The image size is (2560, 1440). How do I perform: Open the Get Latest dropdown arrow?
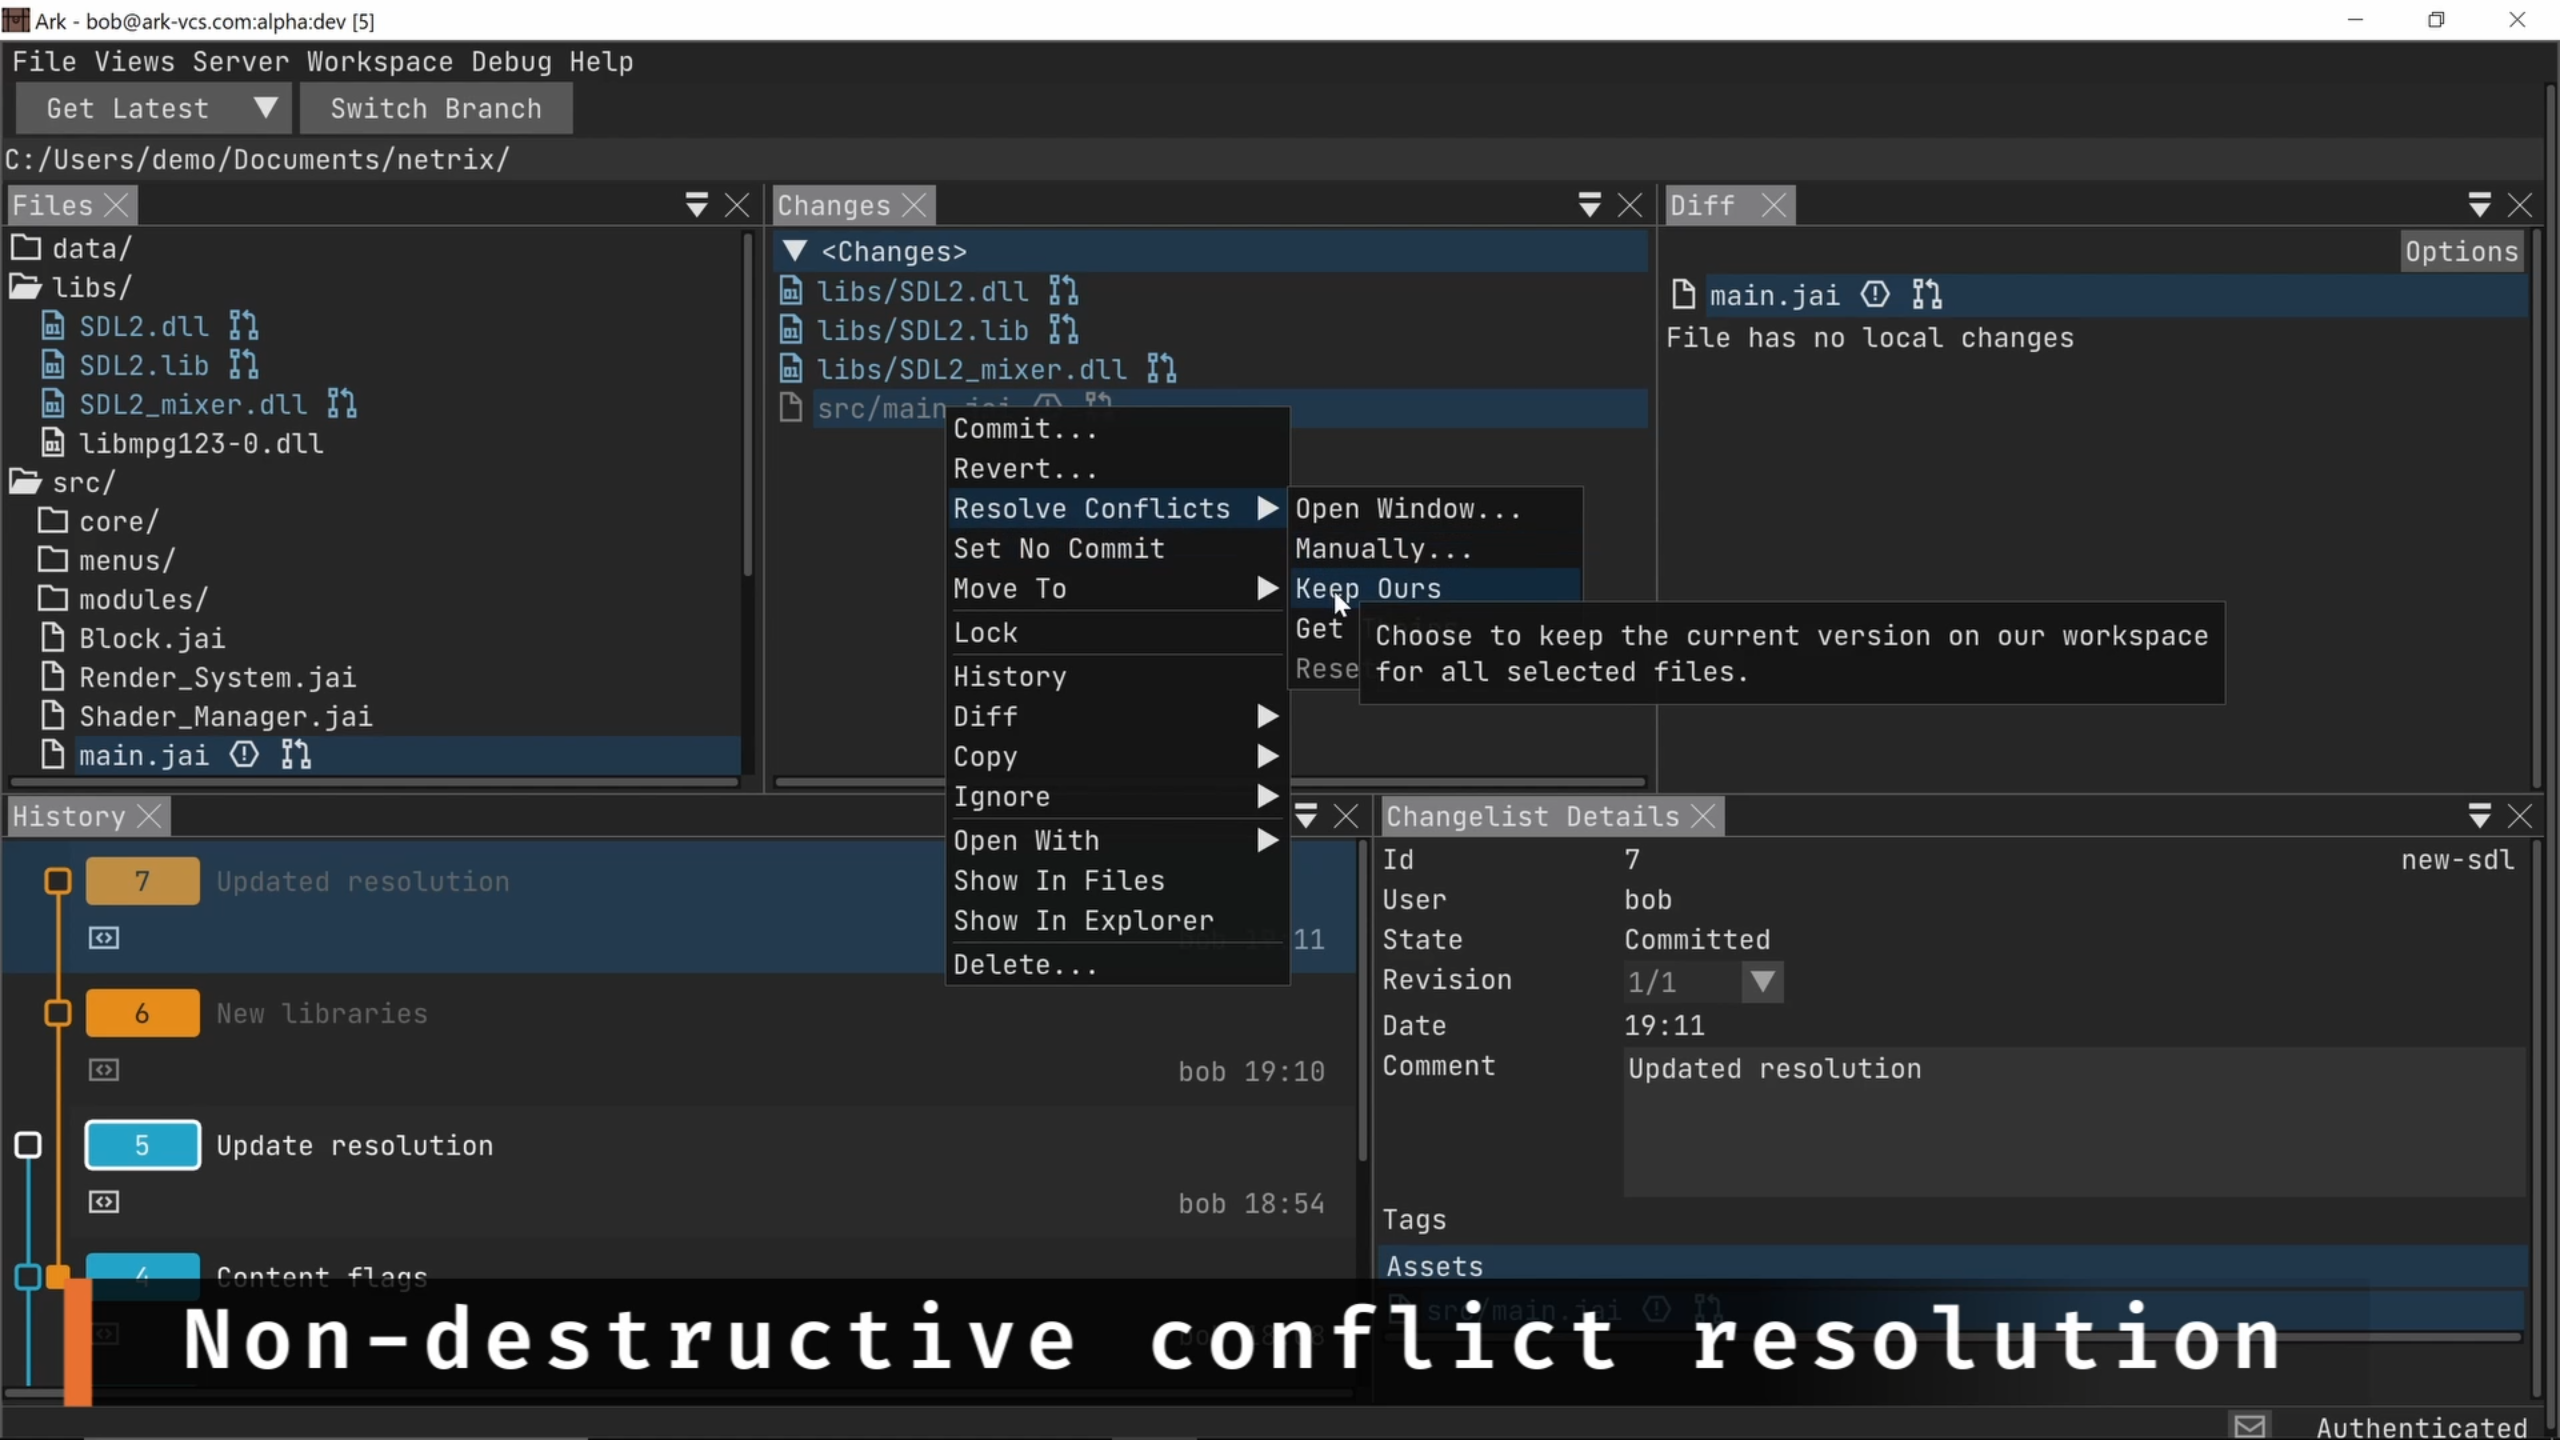click(265, 108)
